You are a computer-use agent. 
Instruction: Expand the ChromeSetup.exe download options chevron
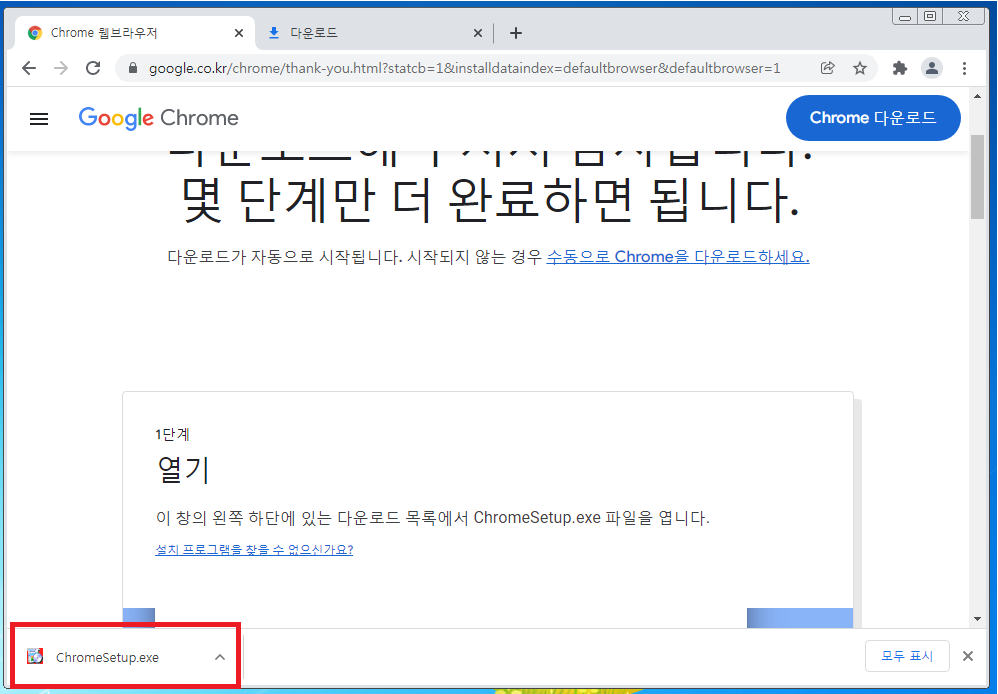point(220,657)
